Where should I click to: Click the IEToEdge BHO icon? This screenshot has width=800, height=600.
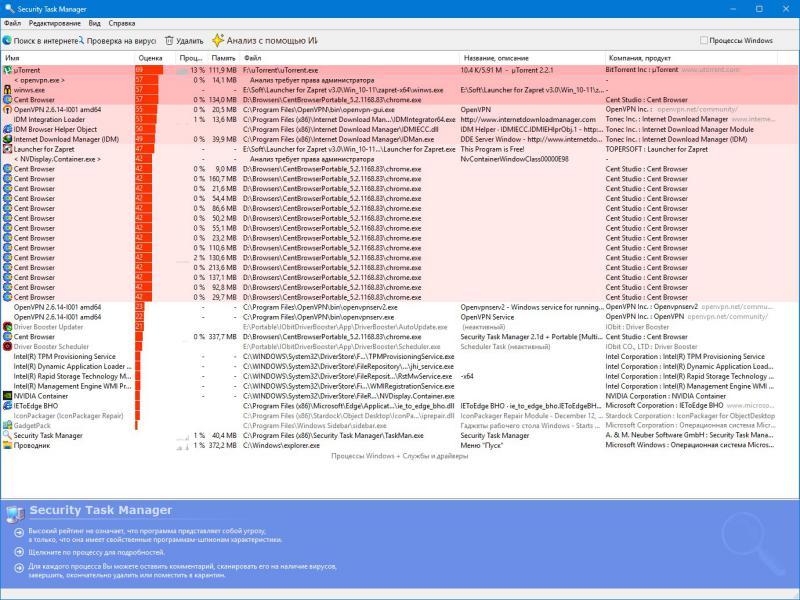pos(7,406)
